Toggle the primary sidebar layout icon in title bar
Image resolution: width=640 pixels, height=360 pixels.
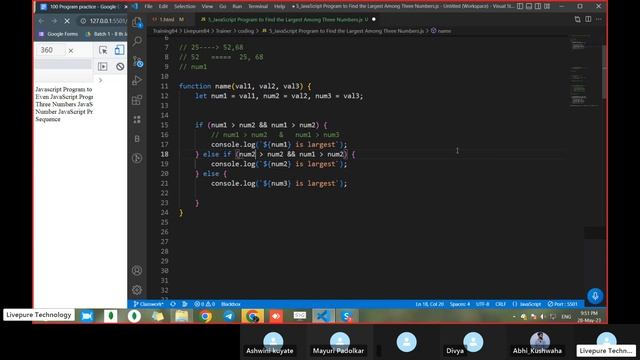tap(520, 7)
